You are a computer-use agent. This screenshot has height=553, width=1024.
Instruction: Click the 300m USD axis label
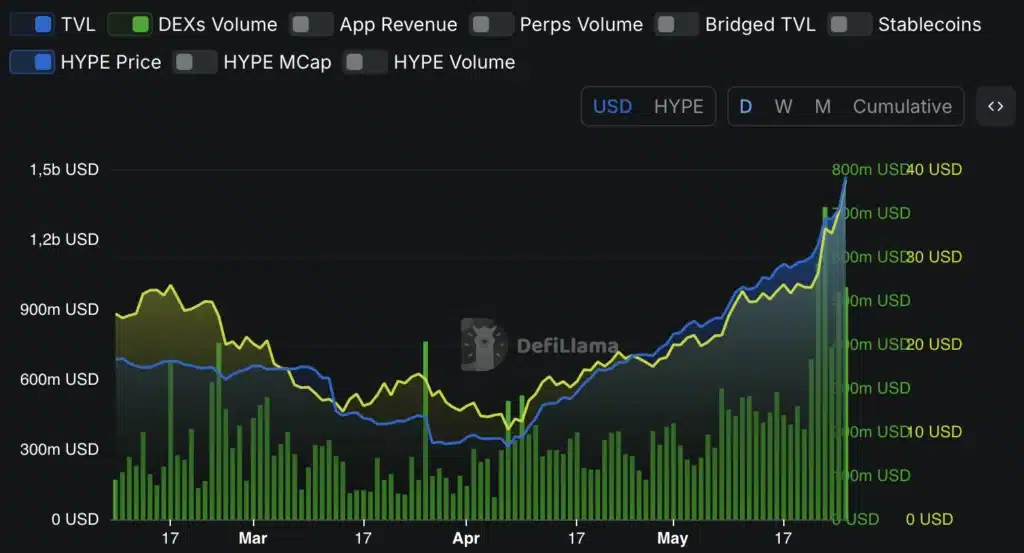59,449
